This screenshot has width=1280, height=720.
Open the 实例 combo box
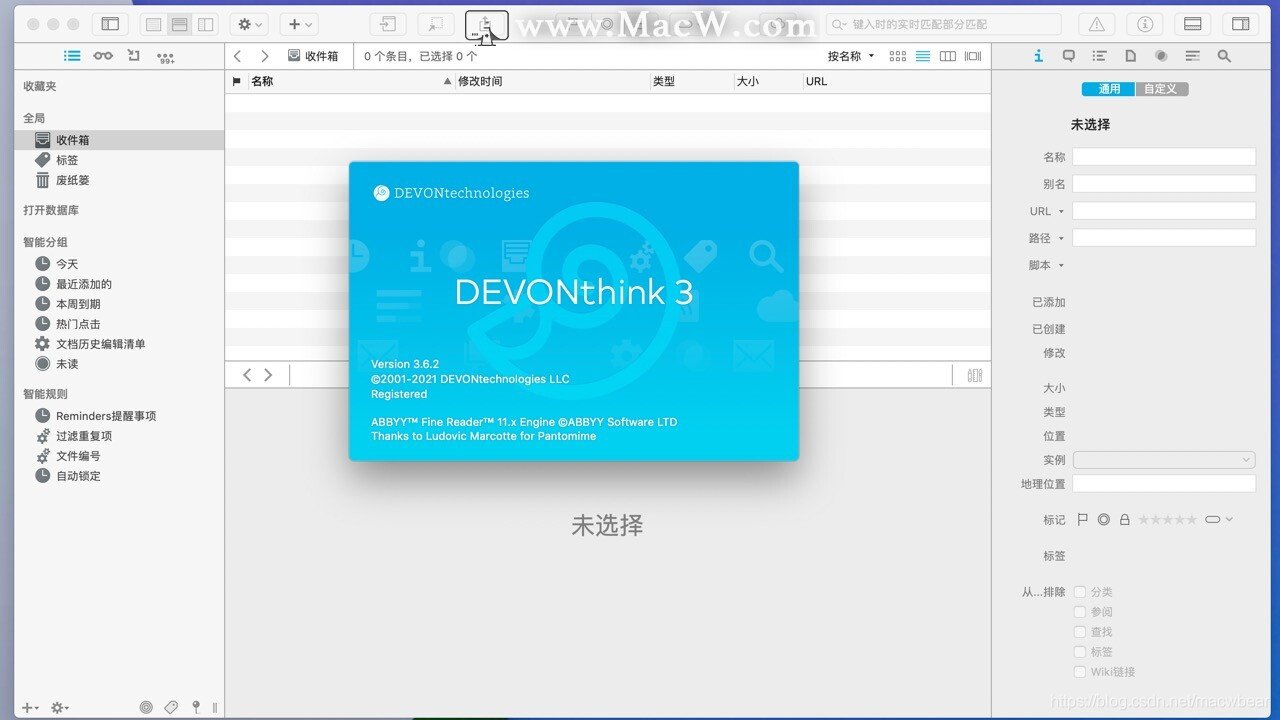[1164, 460]
